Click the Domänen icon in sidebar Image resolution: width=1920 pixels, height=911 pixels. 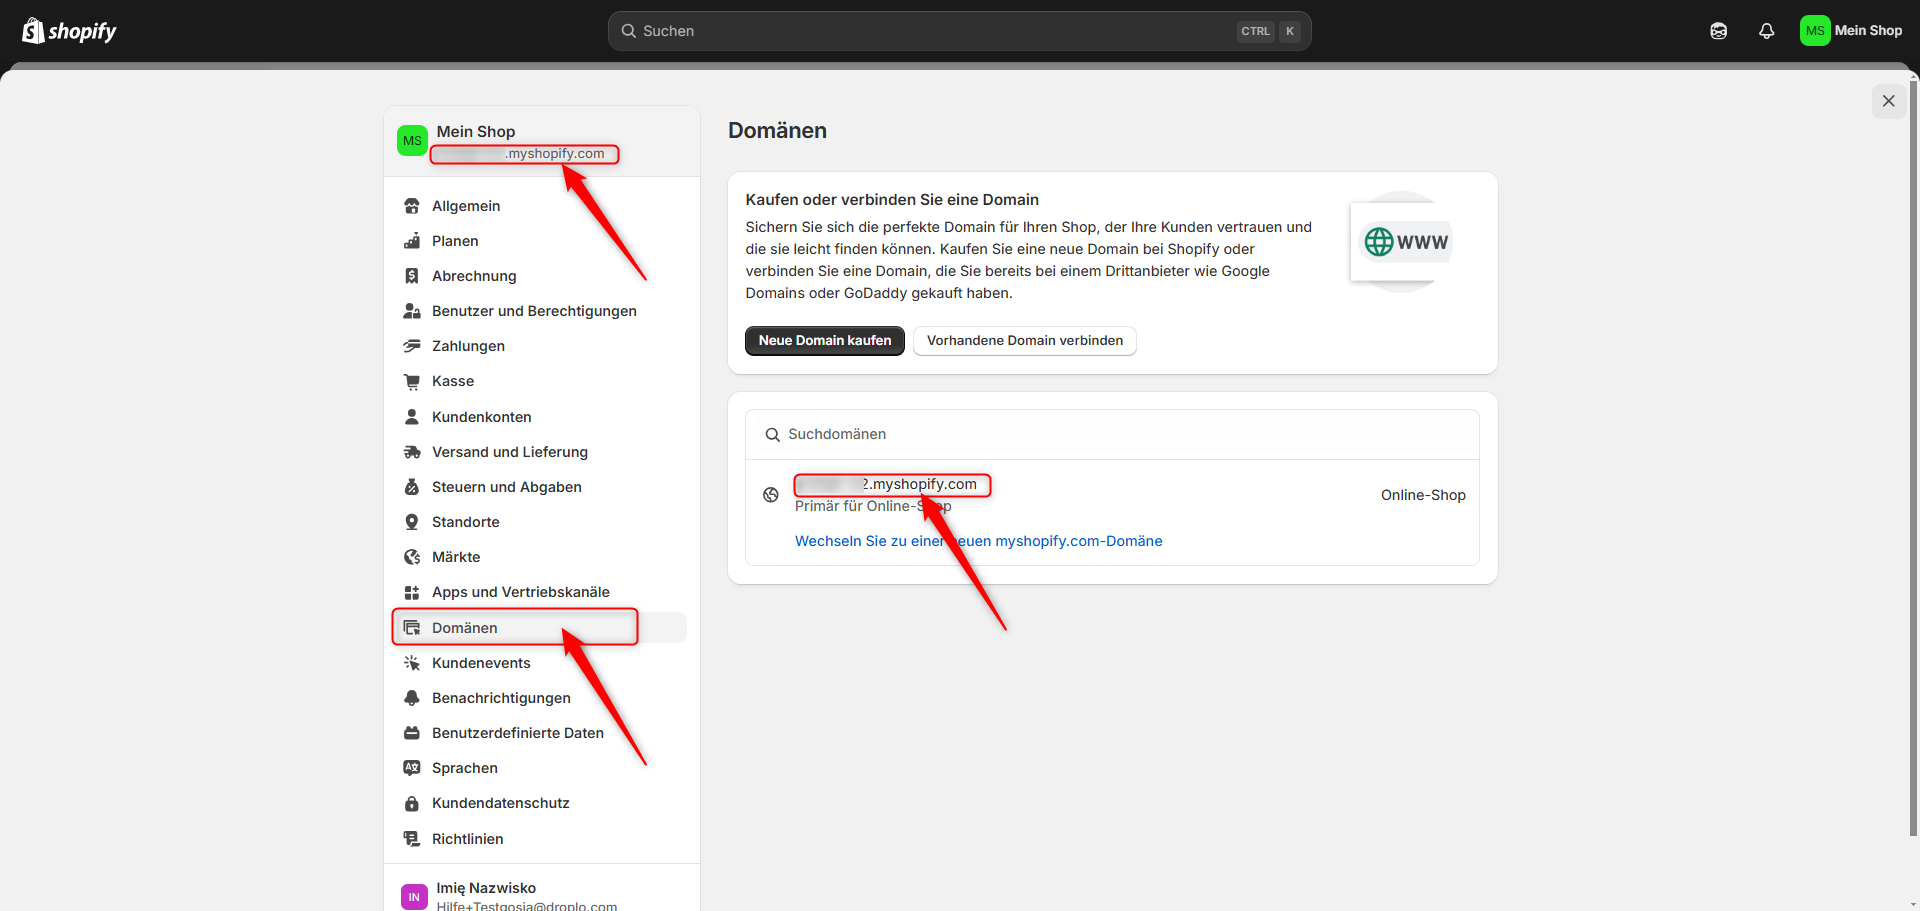pos(411,628)
